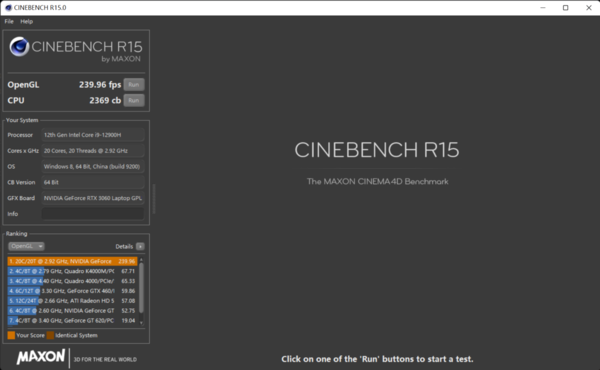This screenshot has width=600, height=370.
Task: Click the Cinebench app icon in title bar
Action: pos(8,8)
